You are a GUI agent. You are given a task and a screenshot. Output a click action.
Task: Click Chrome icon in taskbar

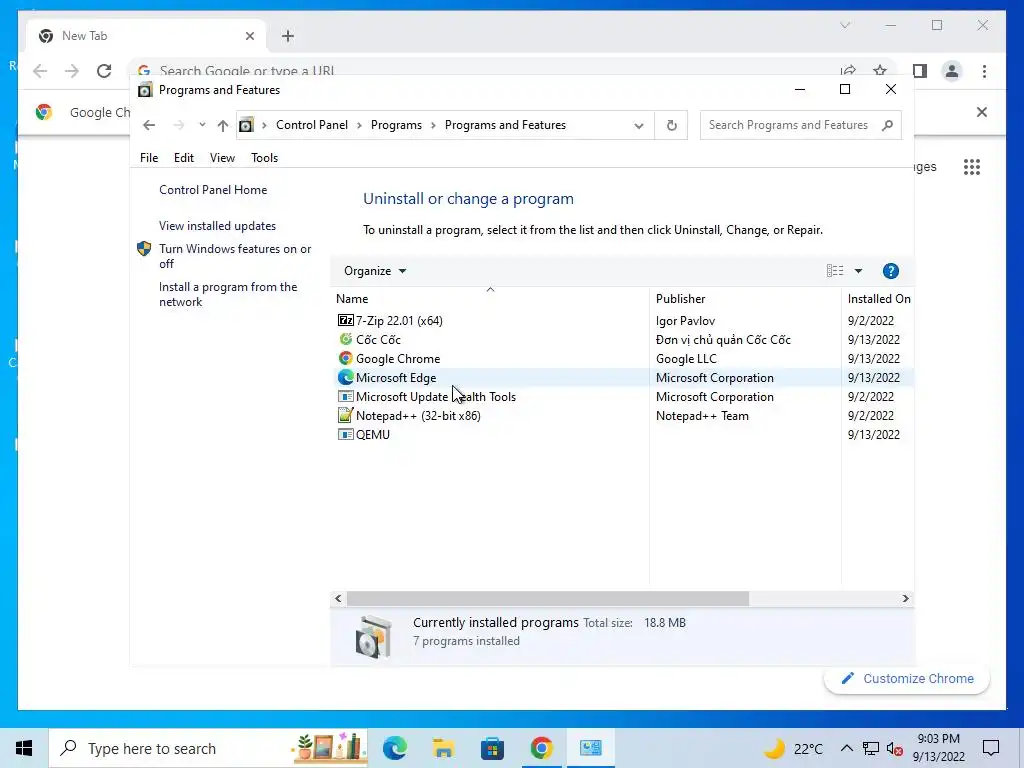(541, 748)
